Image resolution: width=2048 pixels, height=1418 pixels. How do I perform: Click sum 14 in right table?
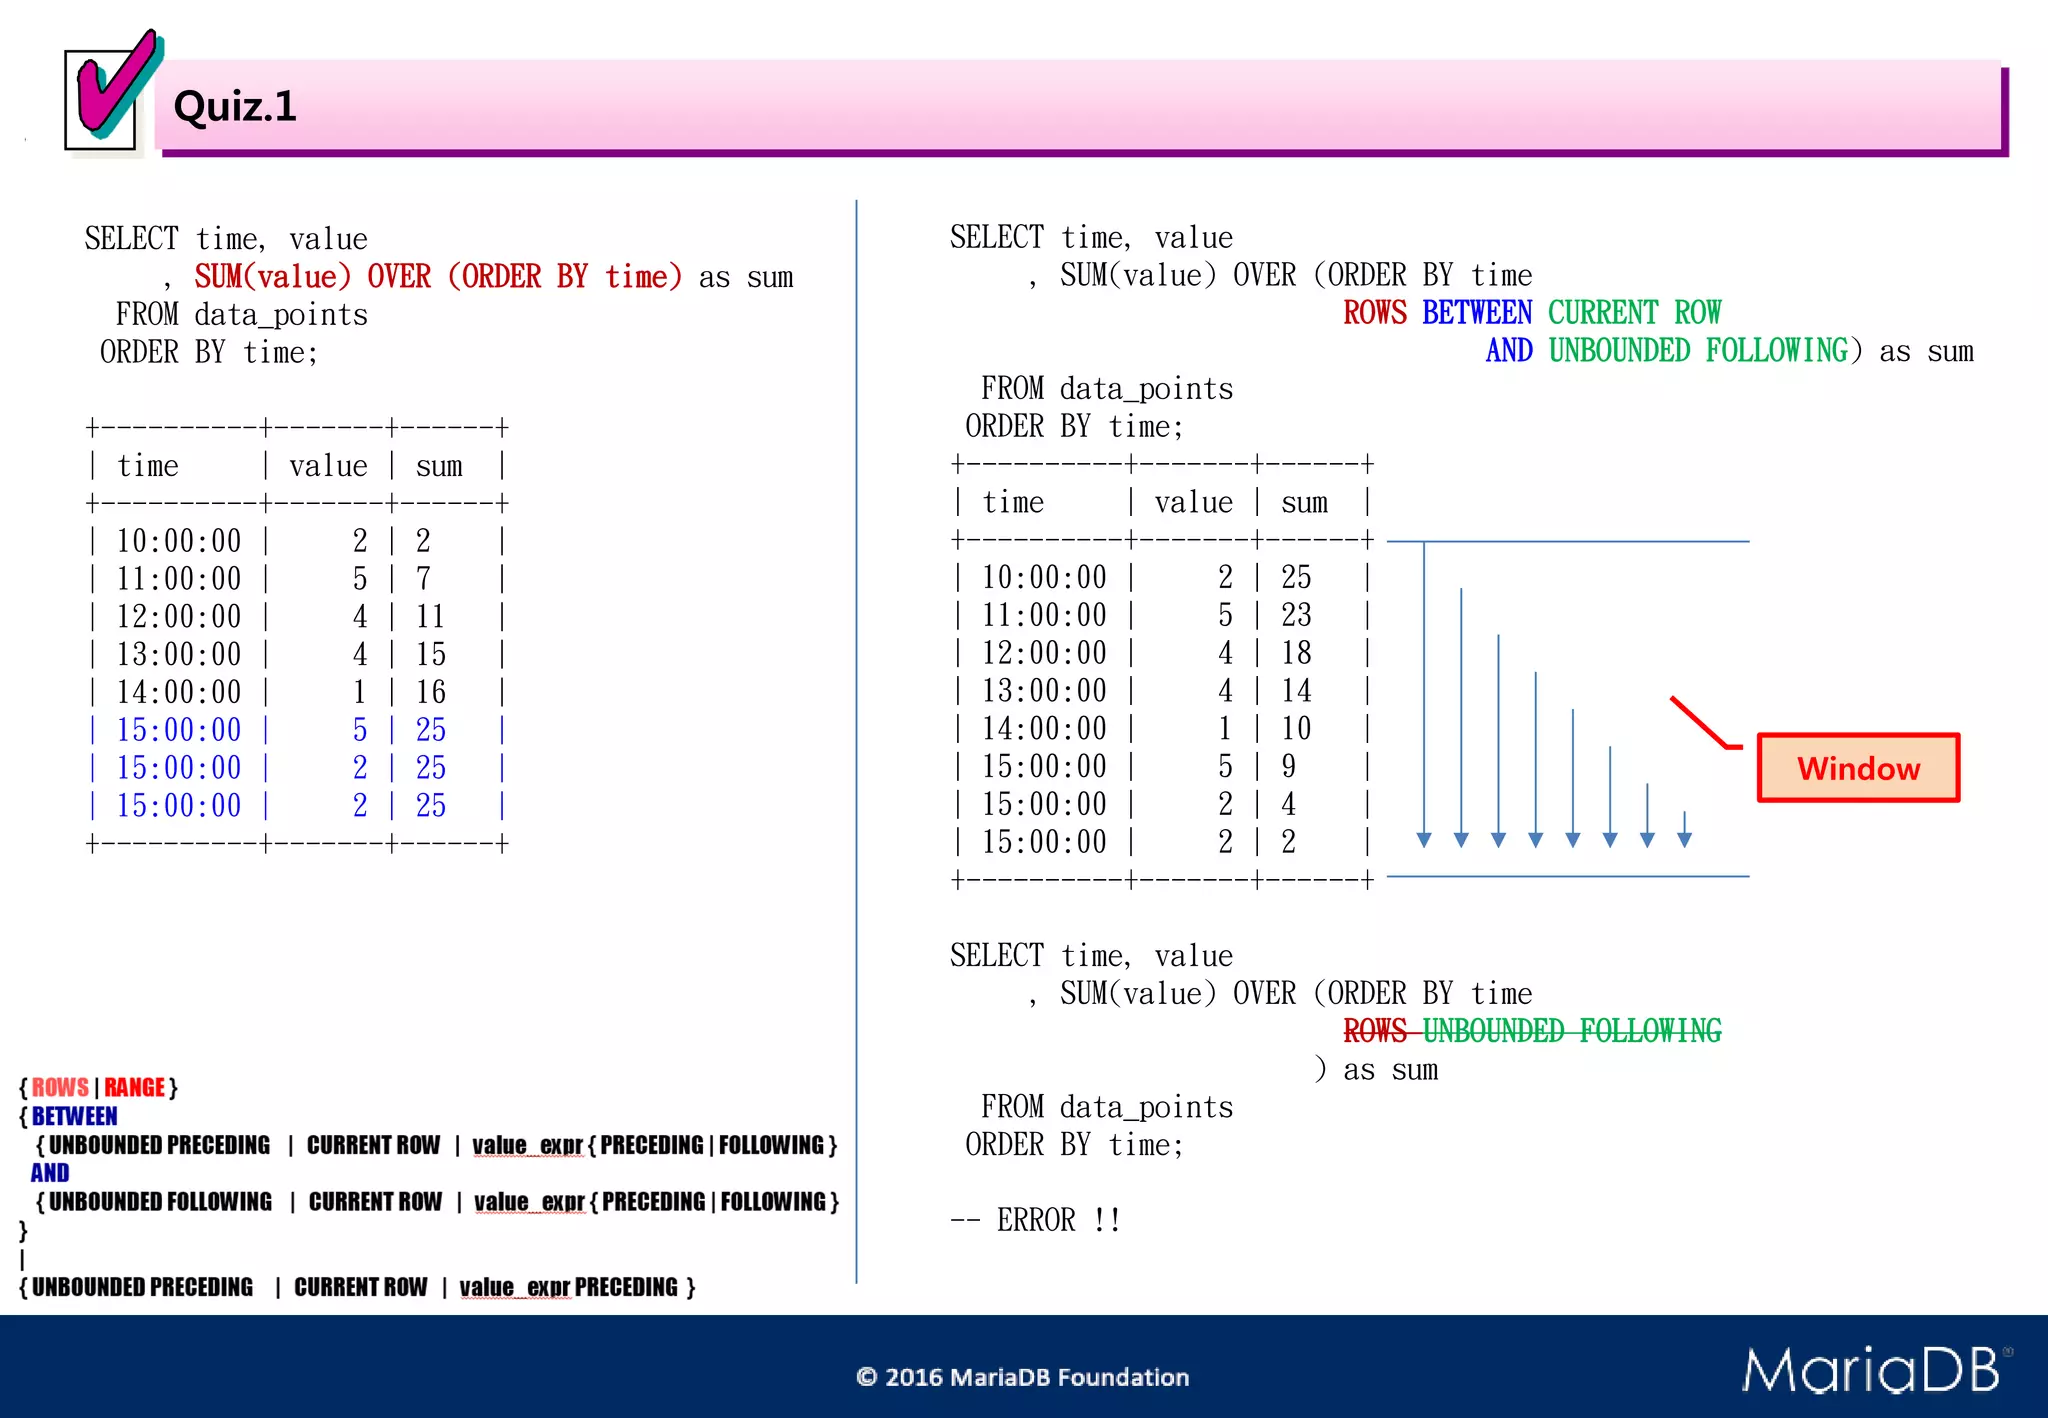point(1297,691)
